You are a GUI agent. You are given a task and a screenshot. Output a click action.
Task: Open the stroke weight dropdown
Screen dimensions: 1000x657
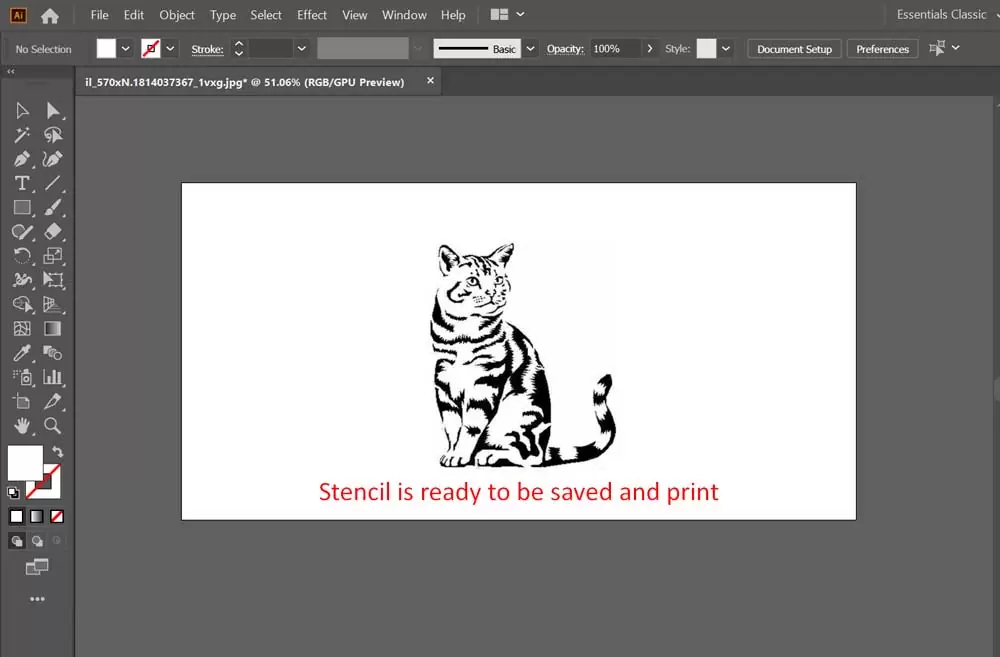coord(301,49)
